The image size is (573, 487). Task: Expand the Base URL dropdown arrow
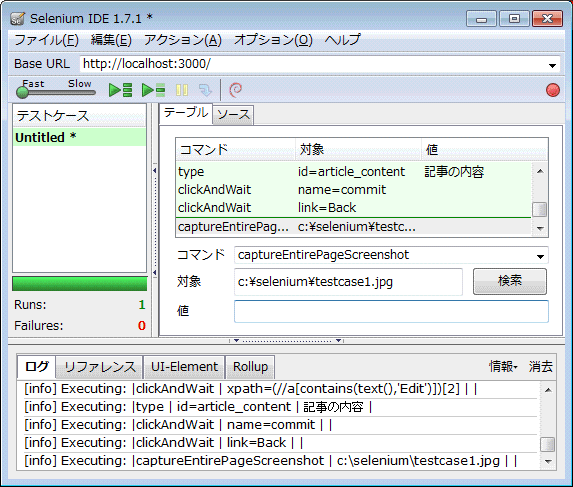pos(552,65)
